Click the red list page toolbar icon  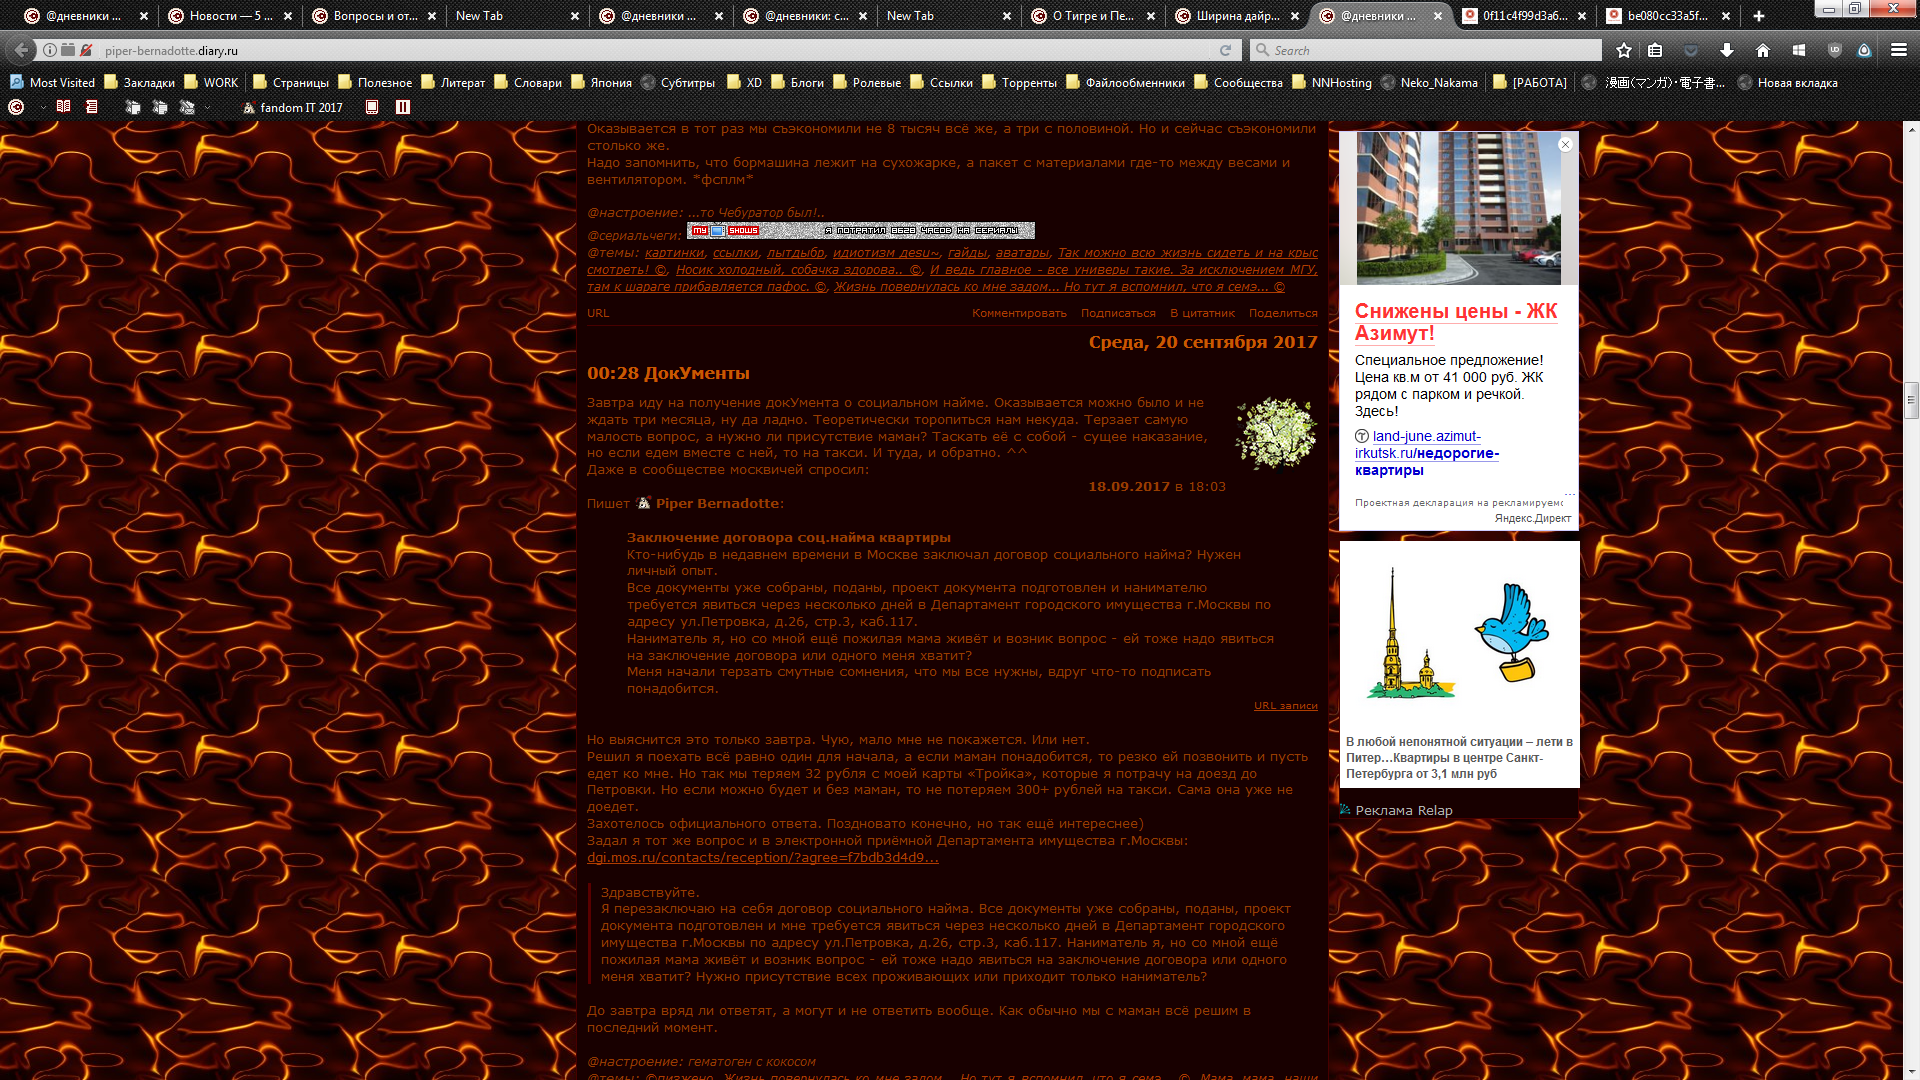coord(91,107)
